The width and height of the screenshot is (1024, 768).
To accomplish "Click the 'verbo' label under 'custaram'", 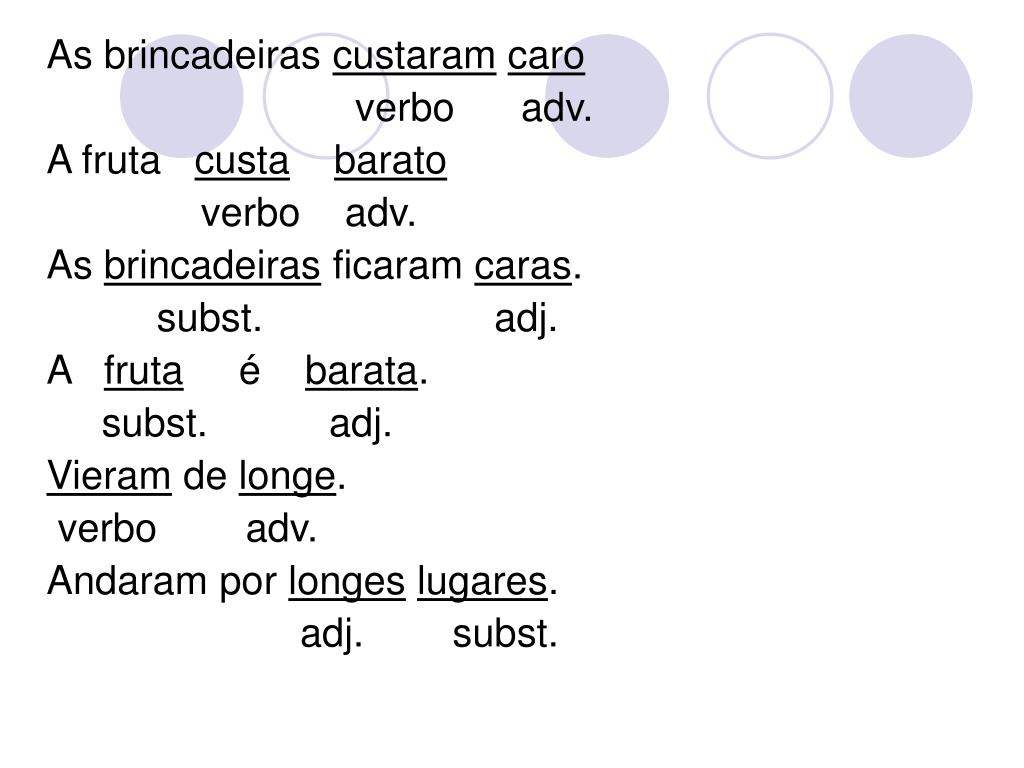I will 404,108.
